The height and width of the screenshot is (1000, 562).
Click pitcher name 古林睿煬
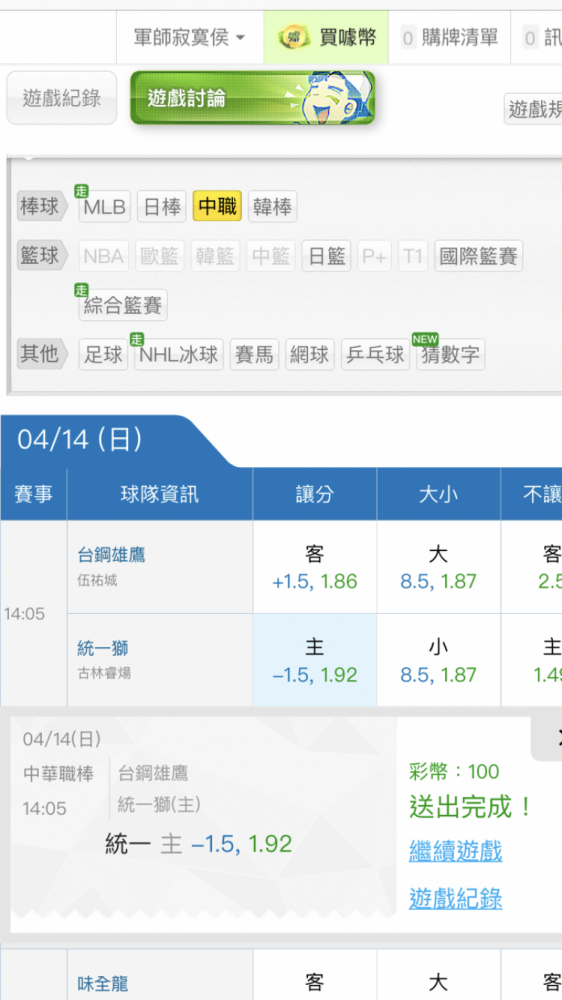[x=104, y=673]
